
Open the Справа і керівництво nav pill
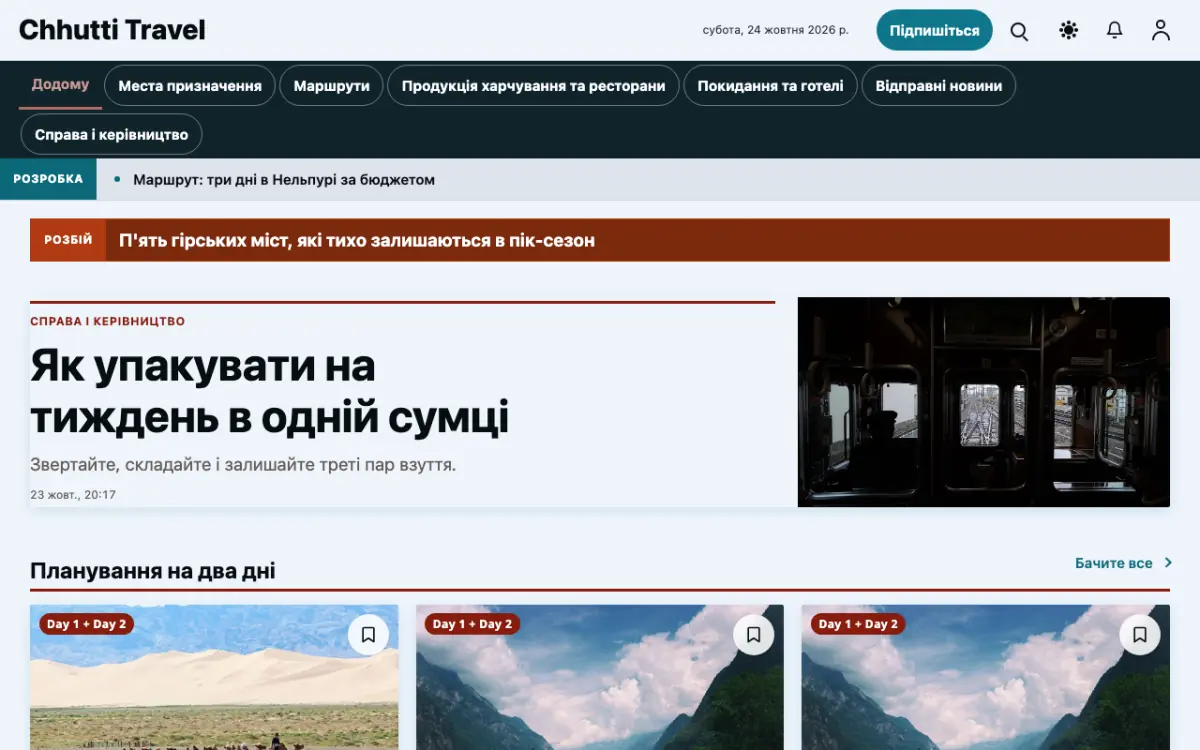[111, 134]
